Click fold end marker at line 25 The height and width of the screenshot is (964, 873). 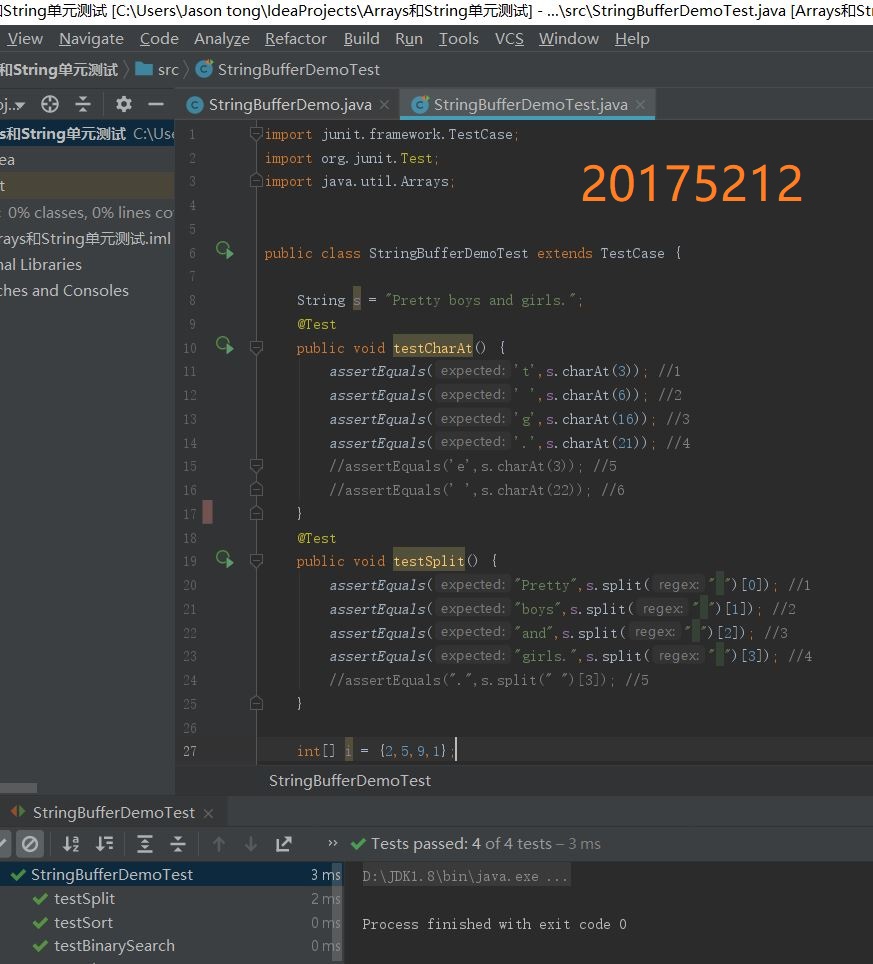256,703
